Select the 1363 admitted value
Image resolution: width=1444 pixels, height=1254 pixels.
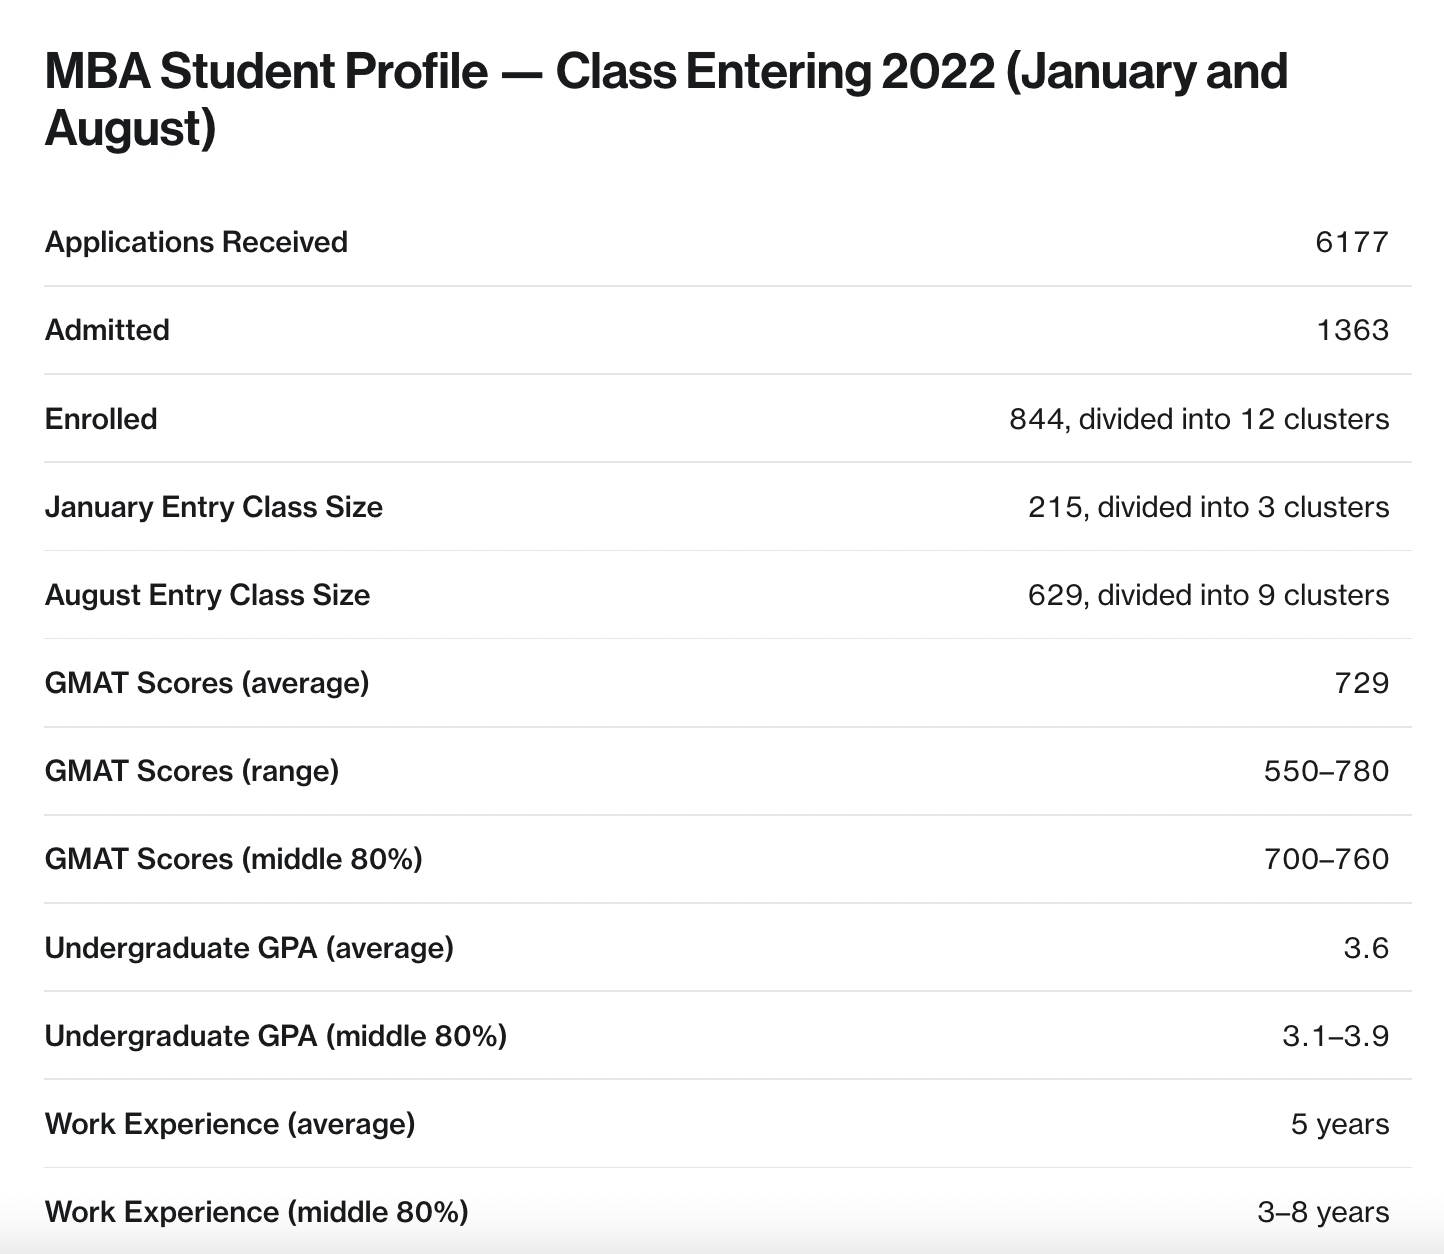click(x=1352, y=330)
